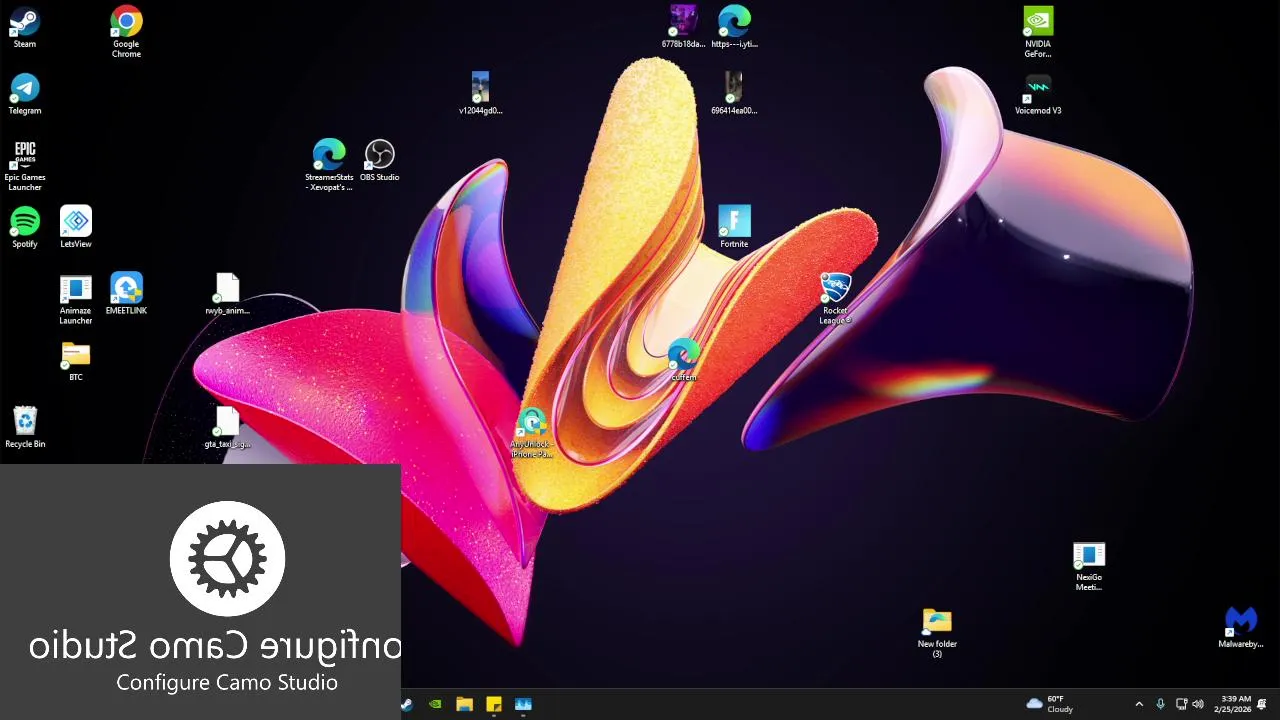The image size is (1280, 720).
Task: Show hidden system tray icons
Action: click(1138, 704)
